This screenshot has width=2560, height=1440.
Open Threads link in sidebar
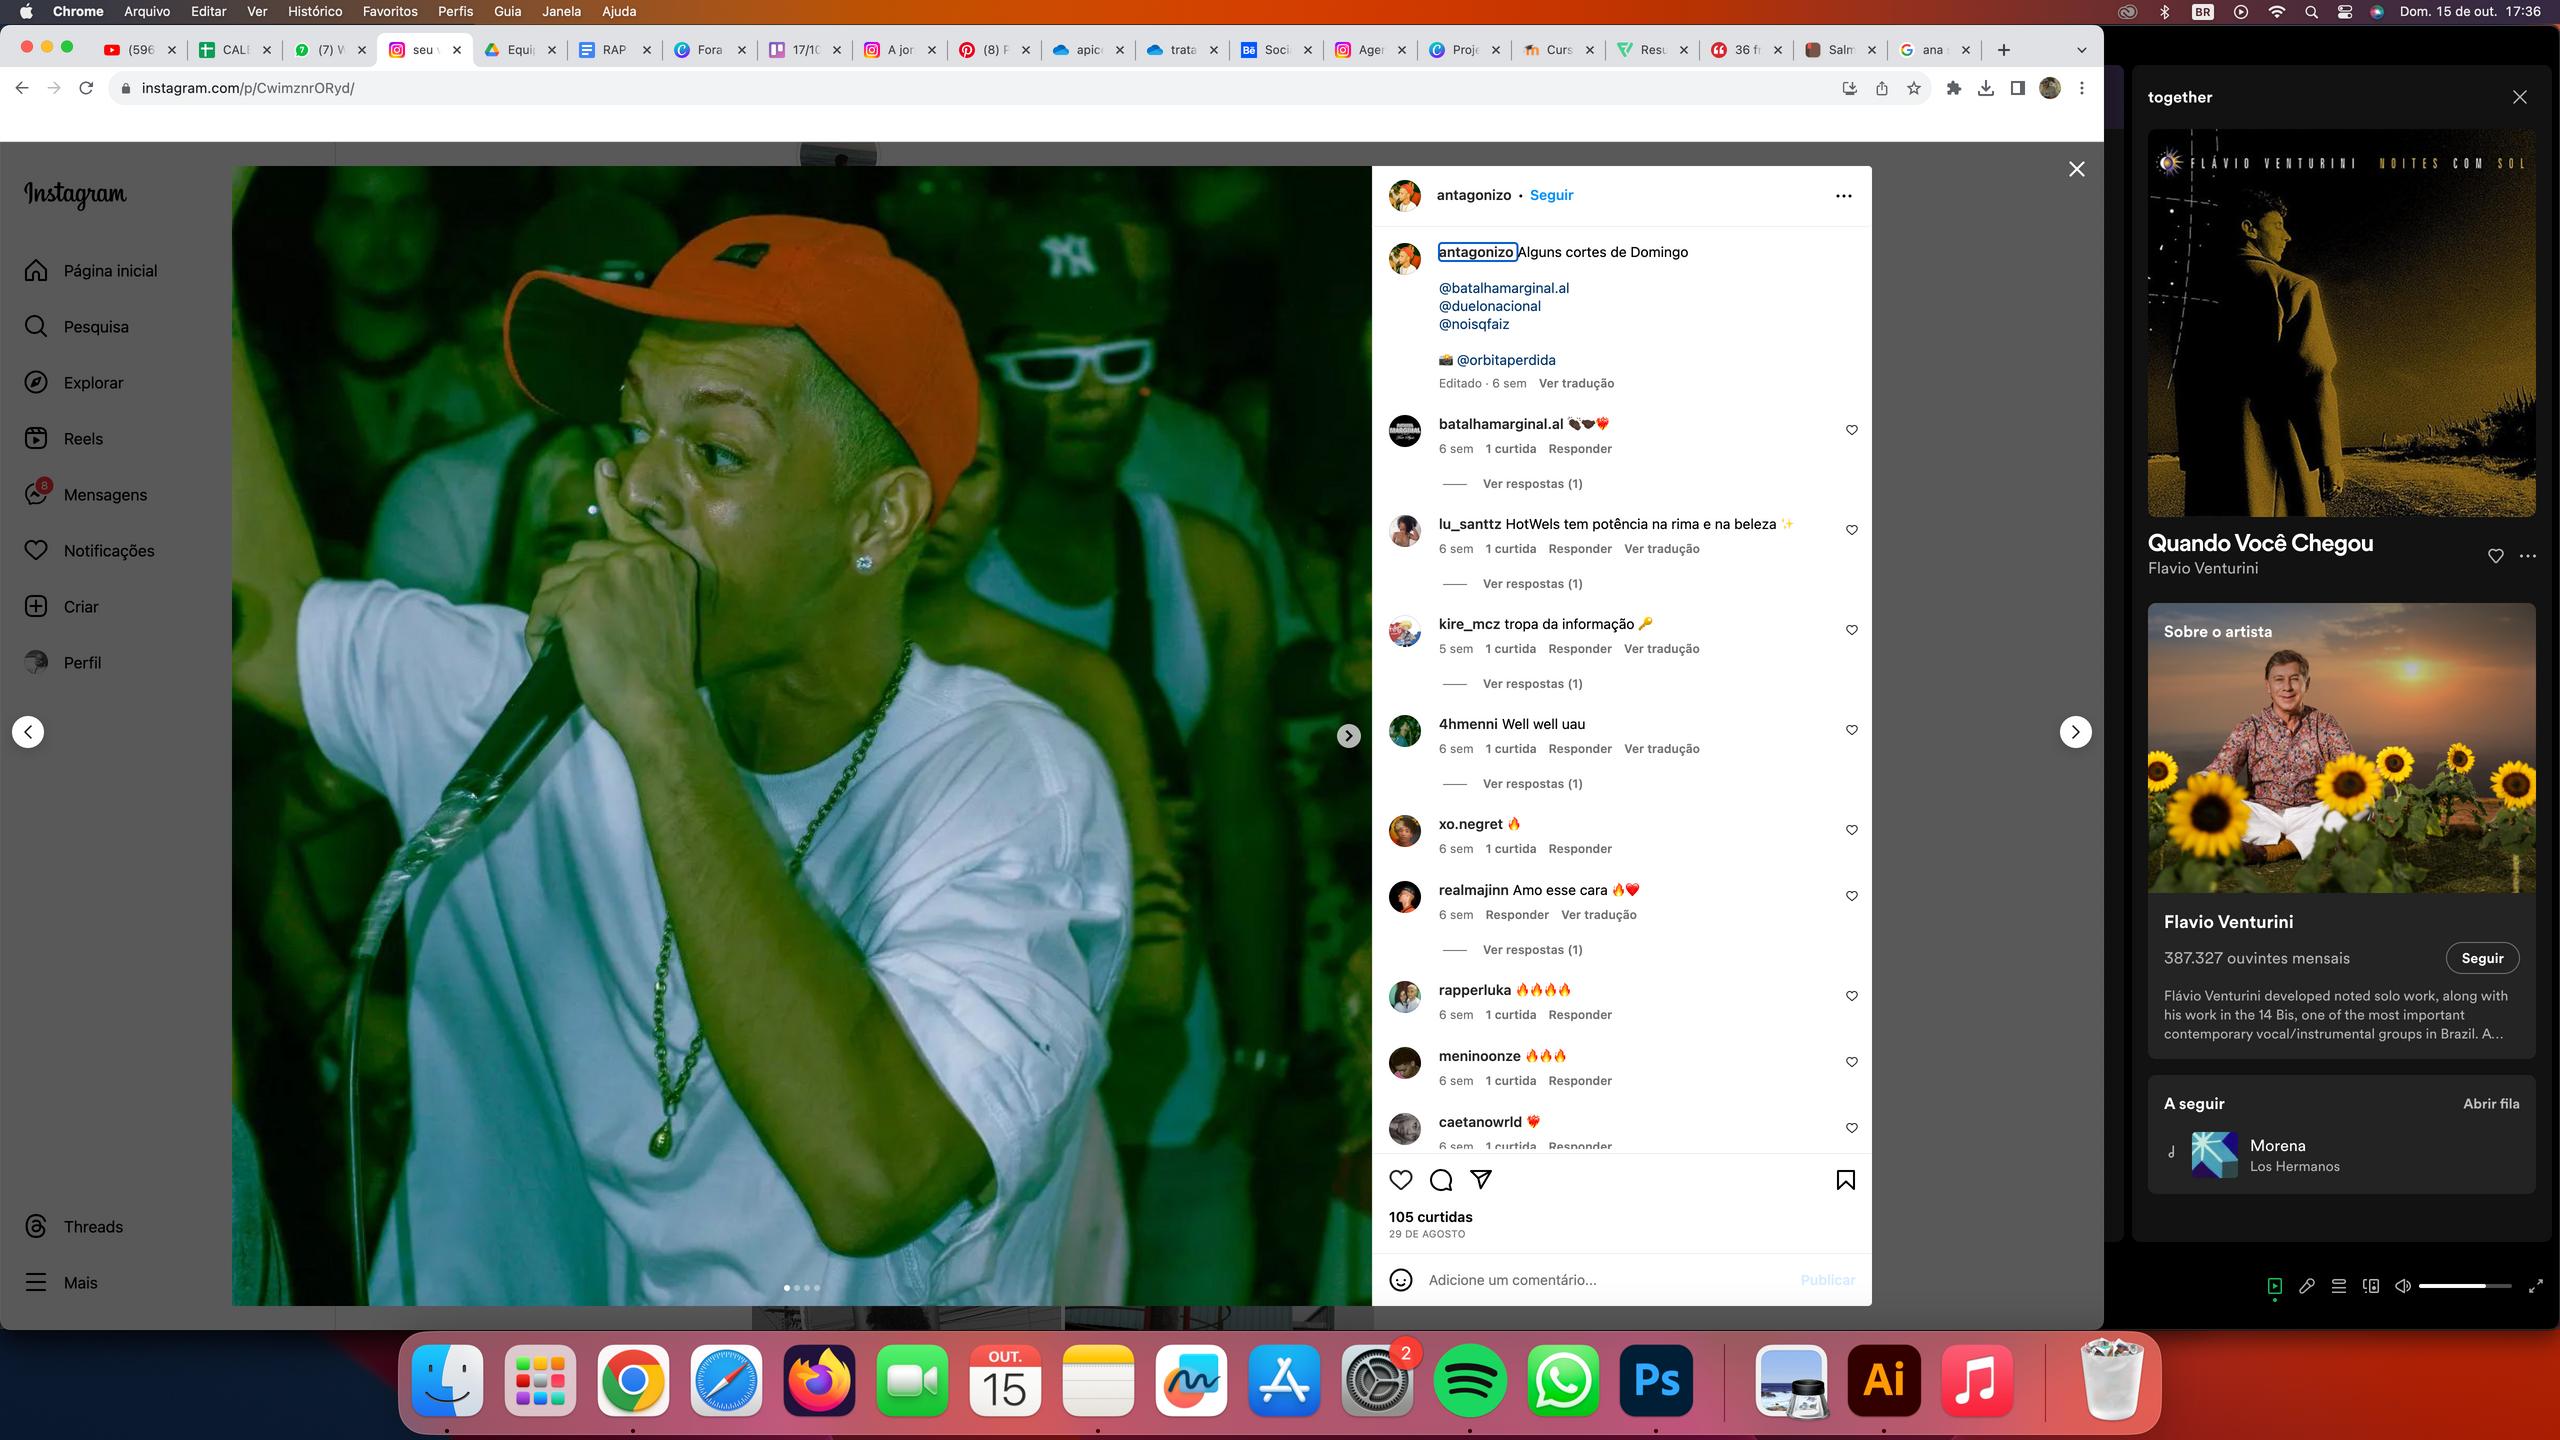pos(92,1226)
